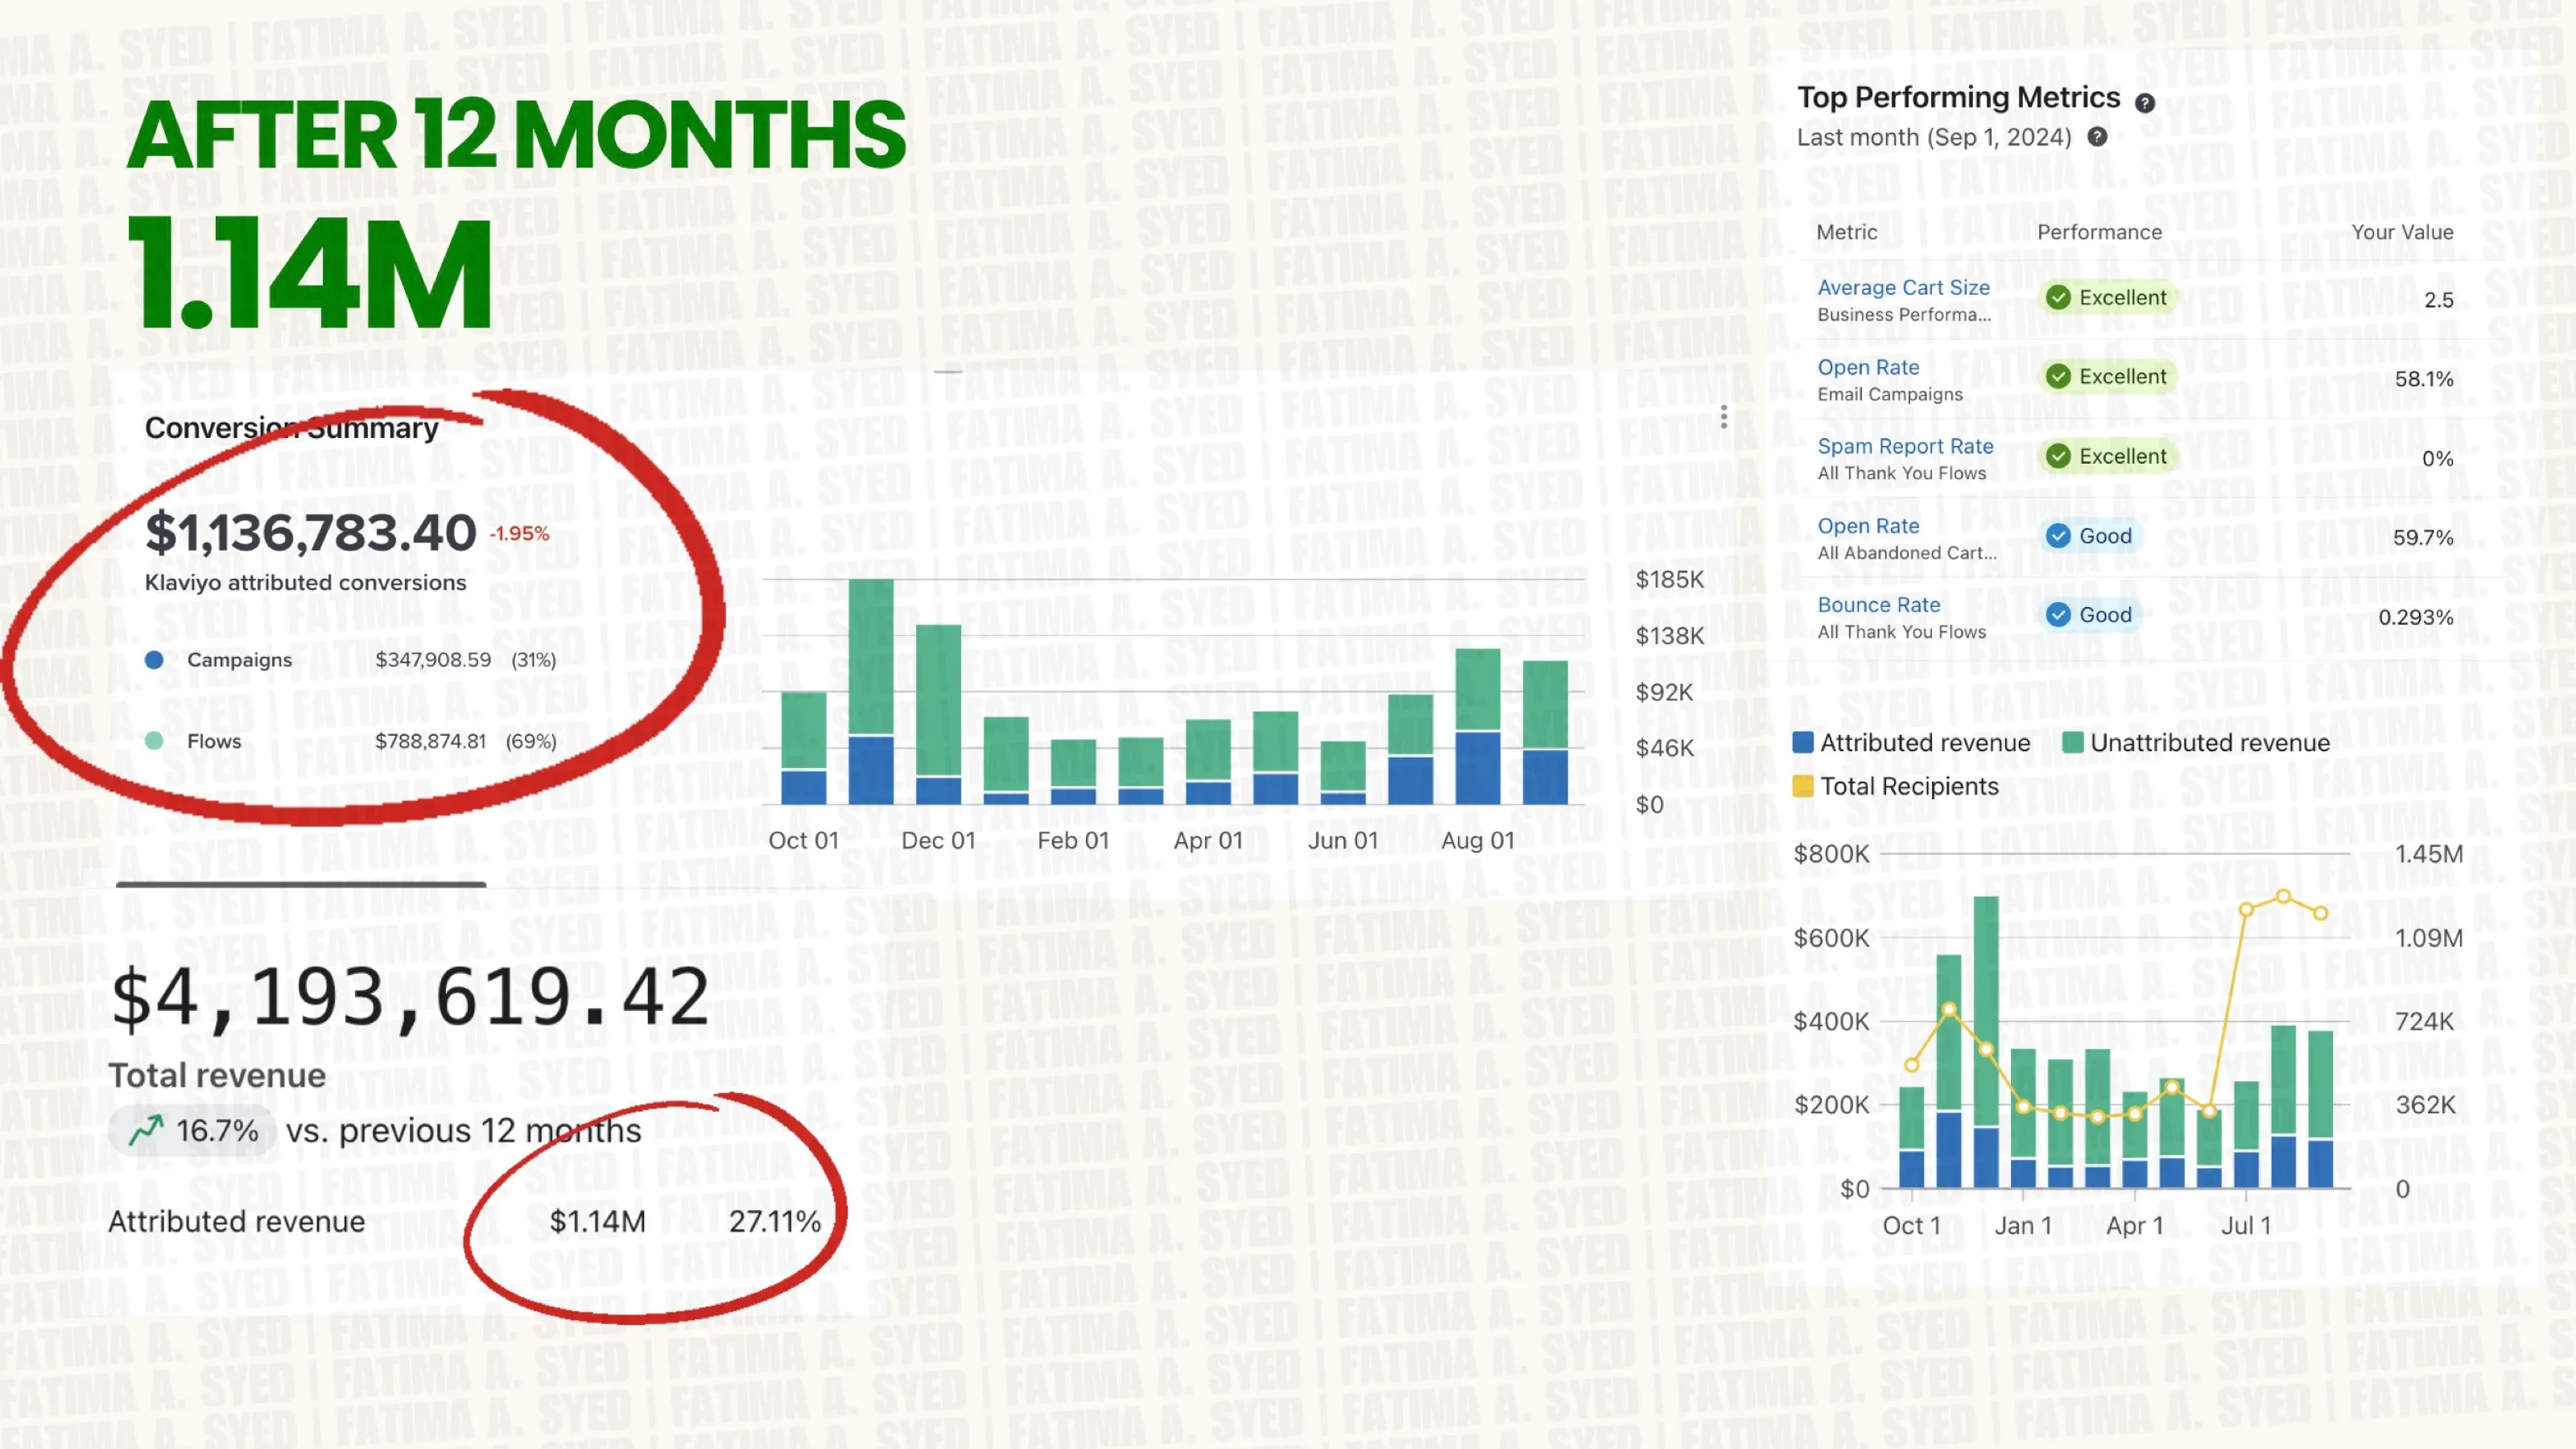This screenshot has height=1449, width=2576.
Task: Open the Spam Report Rate metric link
Action: (1905, 446)
